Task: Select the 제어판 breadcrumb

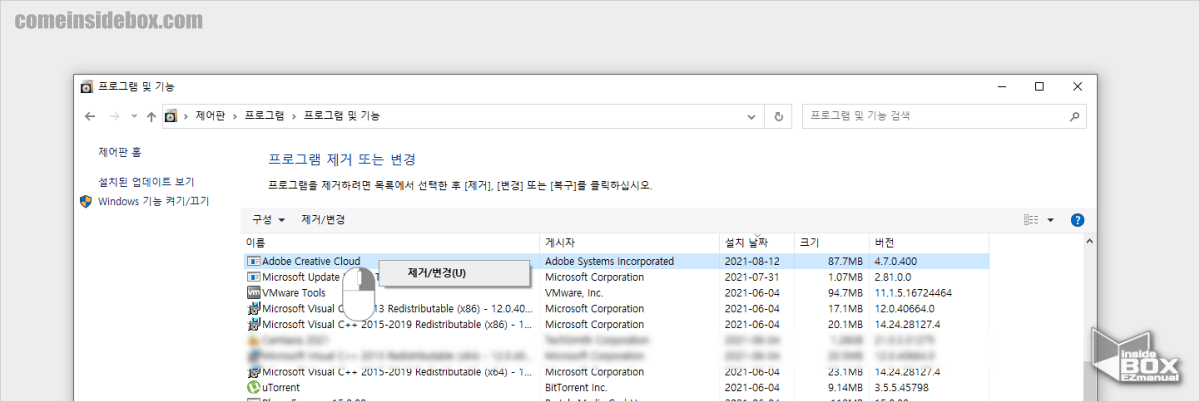Action: pyautogui.click(x=211, y=116)
